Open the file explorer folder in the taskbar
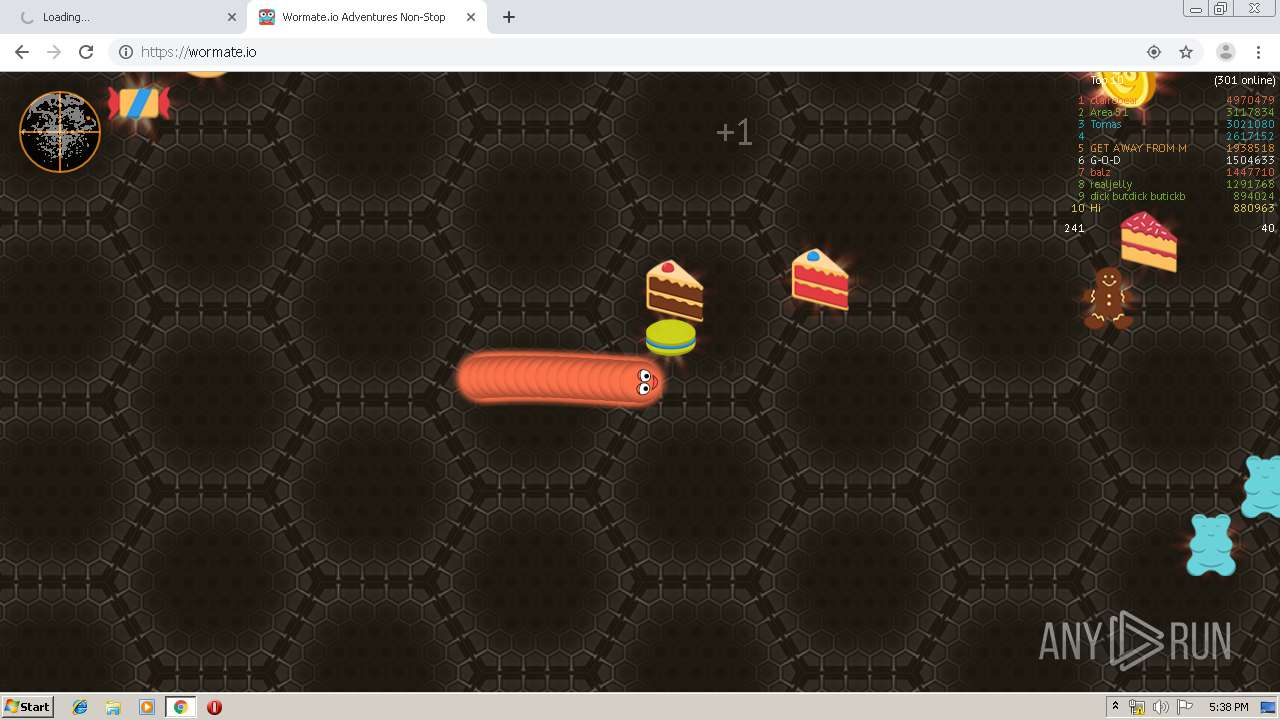The height and width of the screenshot is (720, 1280). click(113, 707)
